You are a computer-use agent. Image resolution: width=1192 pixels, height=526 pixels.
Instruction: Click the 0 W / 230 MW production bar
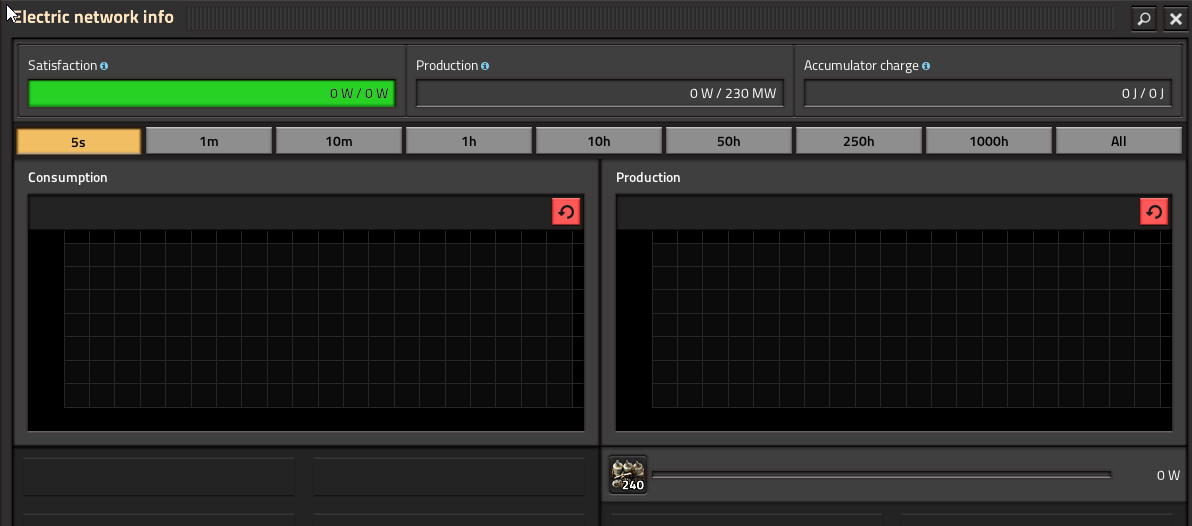599,94
